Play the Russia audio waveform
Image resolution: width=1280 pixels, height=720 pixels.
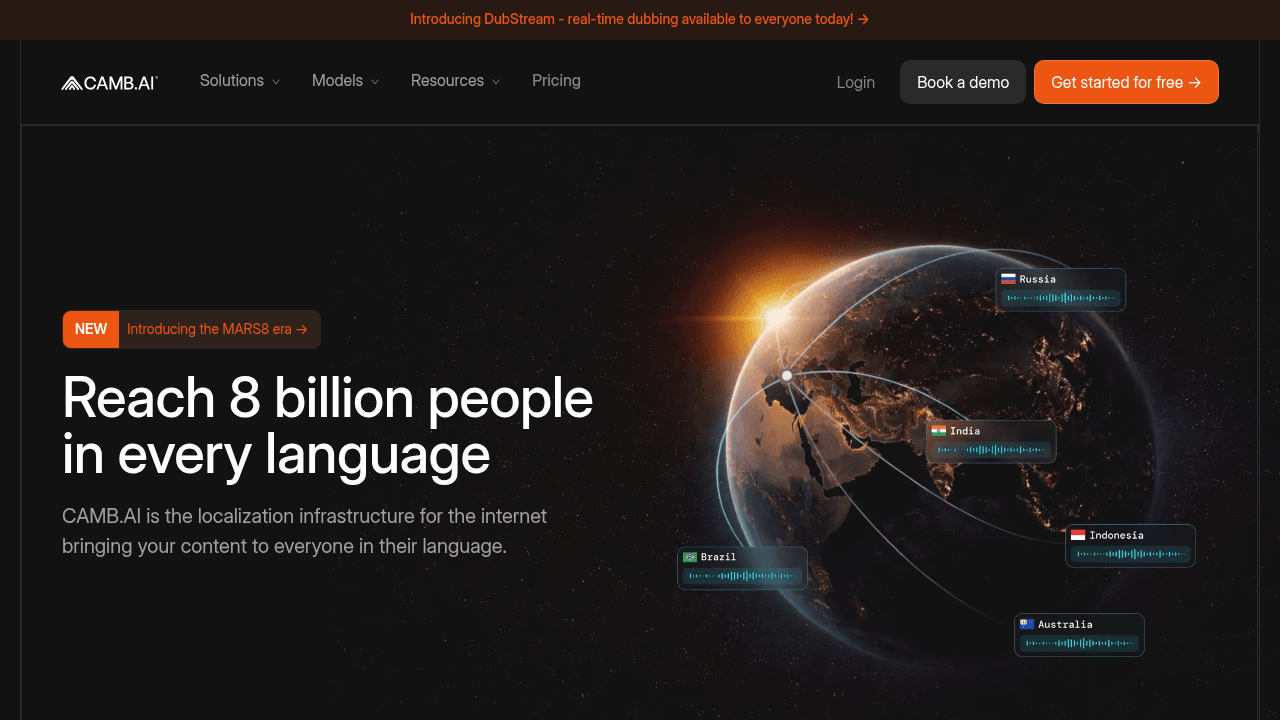pos(1061,298)
